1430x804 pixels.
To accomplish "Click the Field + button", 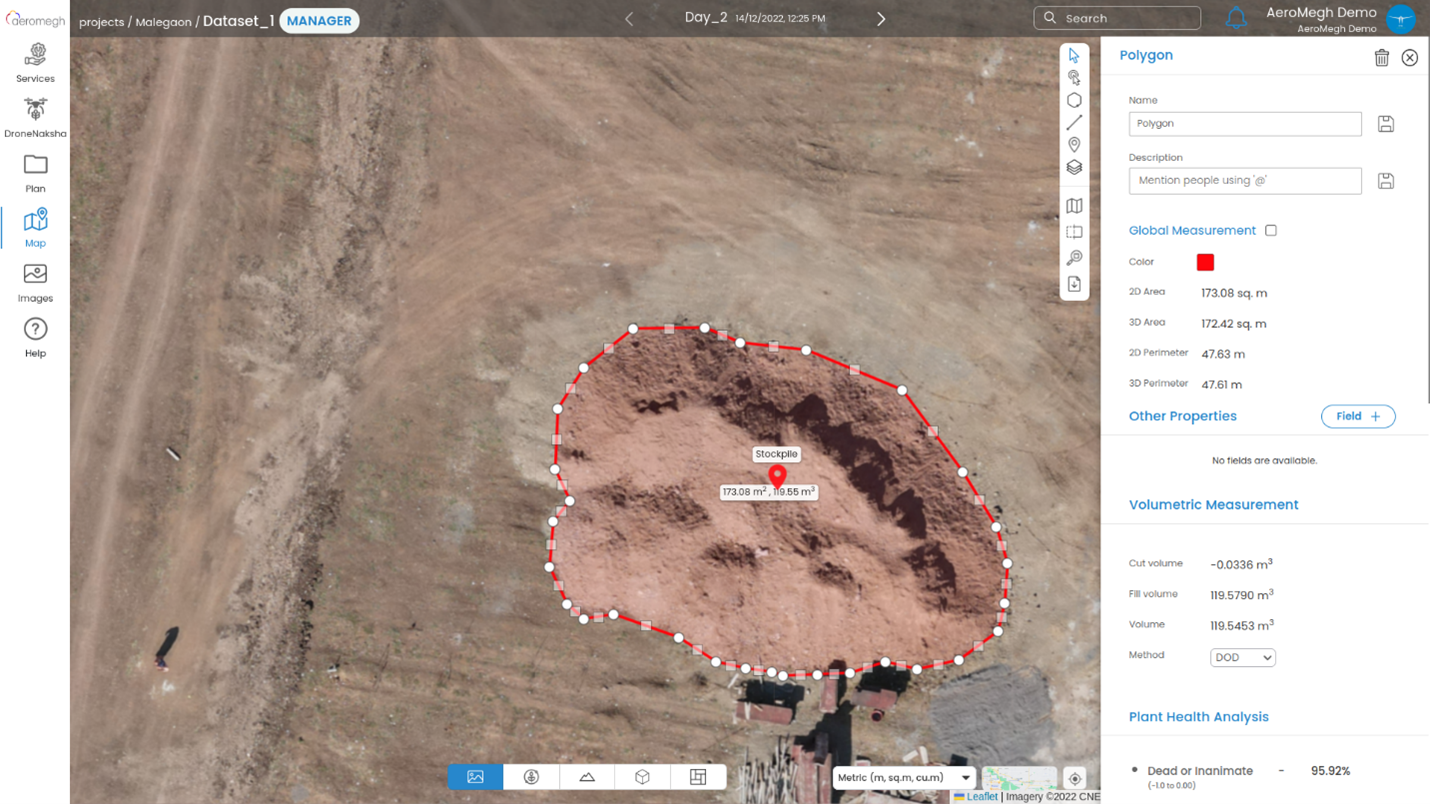I will [1357, 417].
